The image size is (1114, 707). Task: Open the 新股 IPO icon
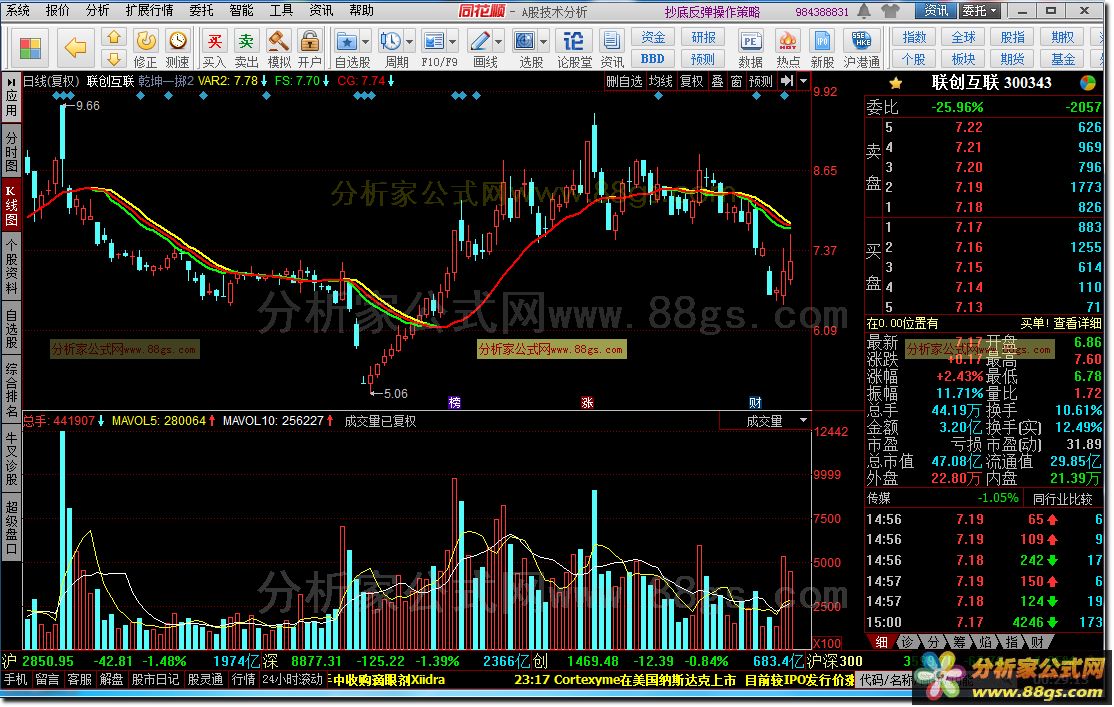[x=822, y=41]
